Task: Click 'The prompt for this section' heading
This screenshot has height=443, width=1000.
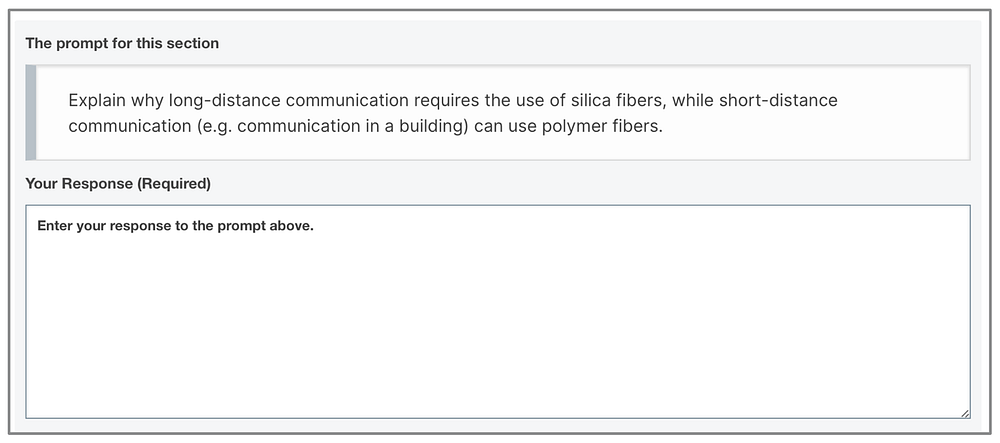Action: tap(122, 43)
